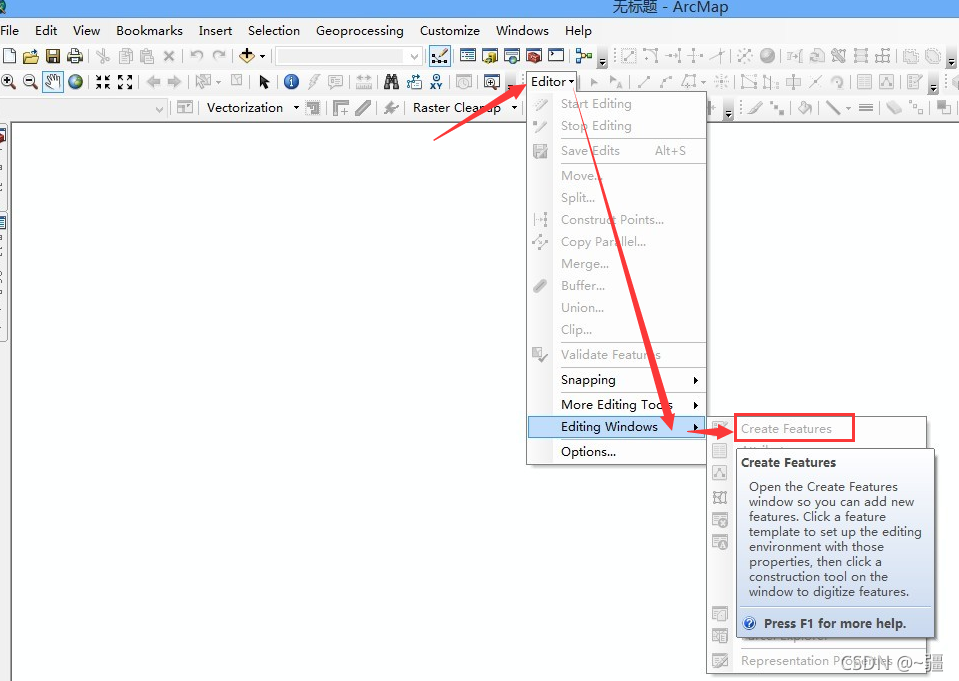Click the Merge... menu entry
Viewport: 959px width, 681px height.
(616, 264)
